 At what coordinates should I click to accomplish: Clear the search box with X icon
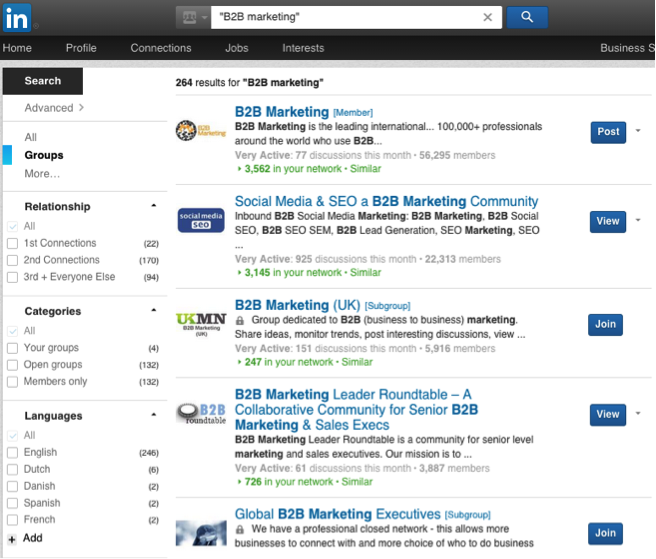coord(488,17)
